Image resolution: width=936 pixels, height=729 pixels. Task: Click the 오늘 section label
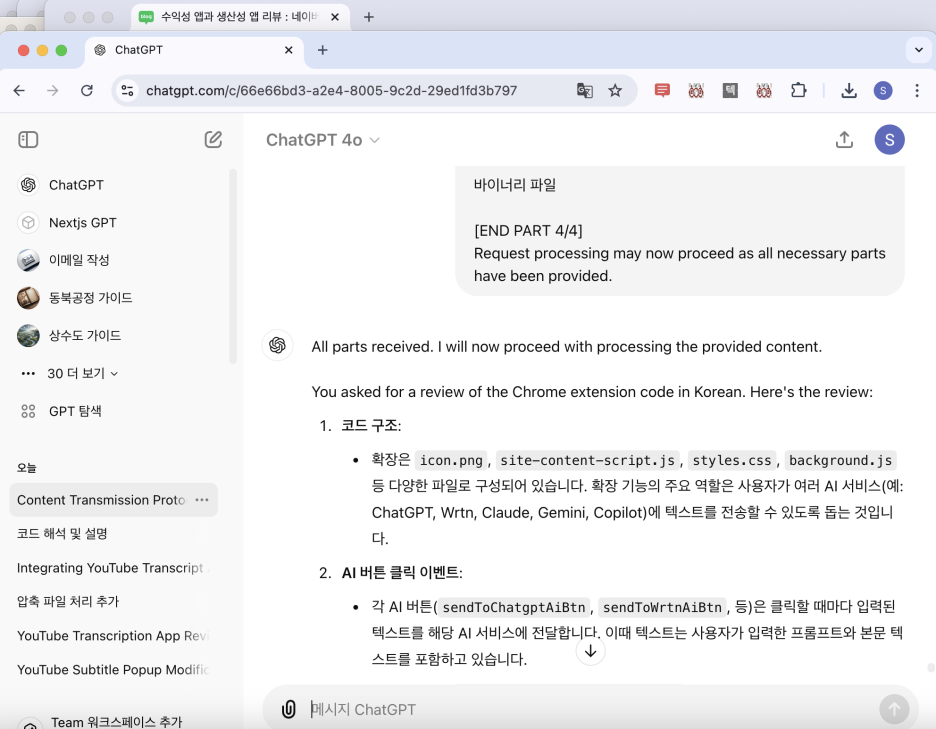(26, 467)
